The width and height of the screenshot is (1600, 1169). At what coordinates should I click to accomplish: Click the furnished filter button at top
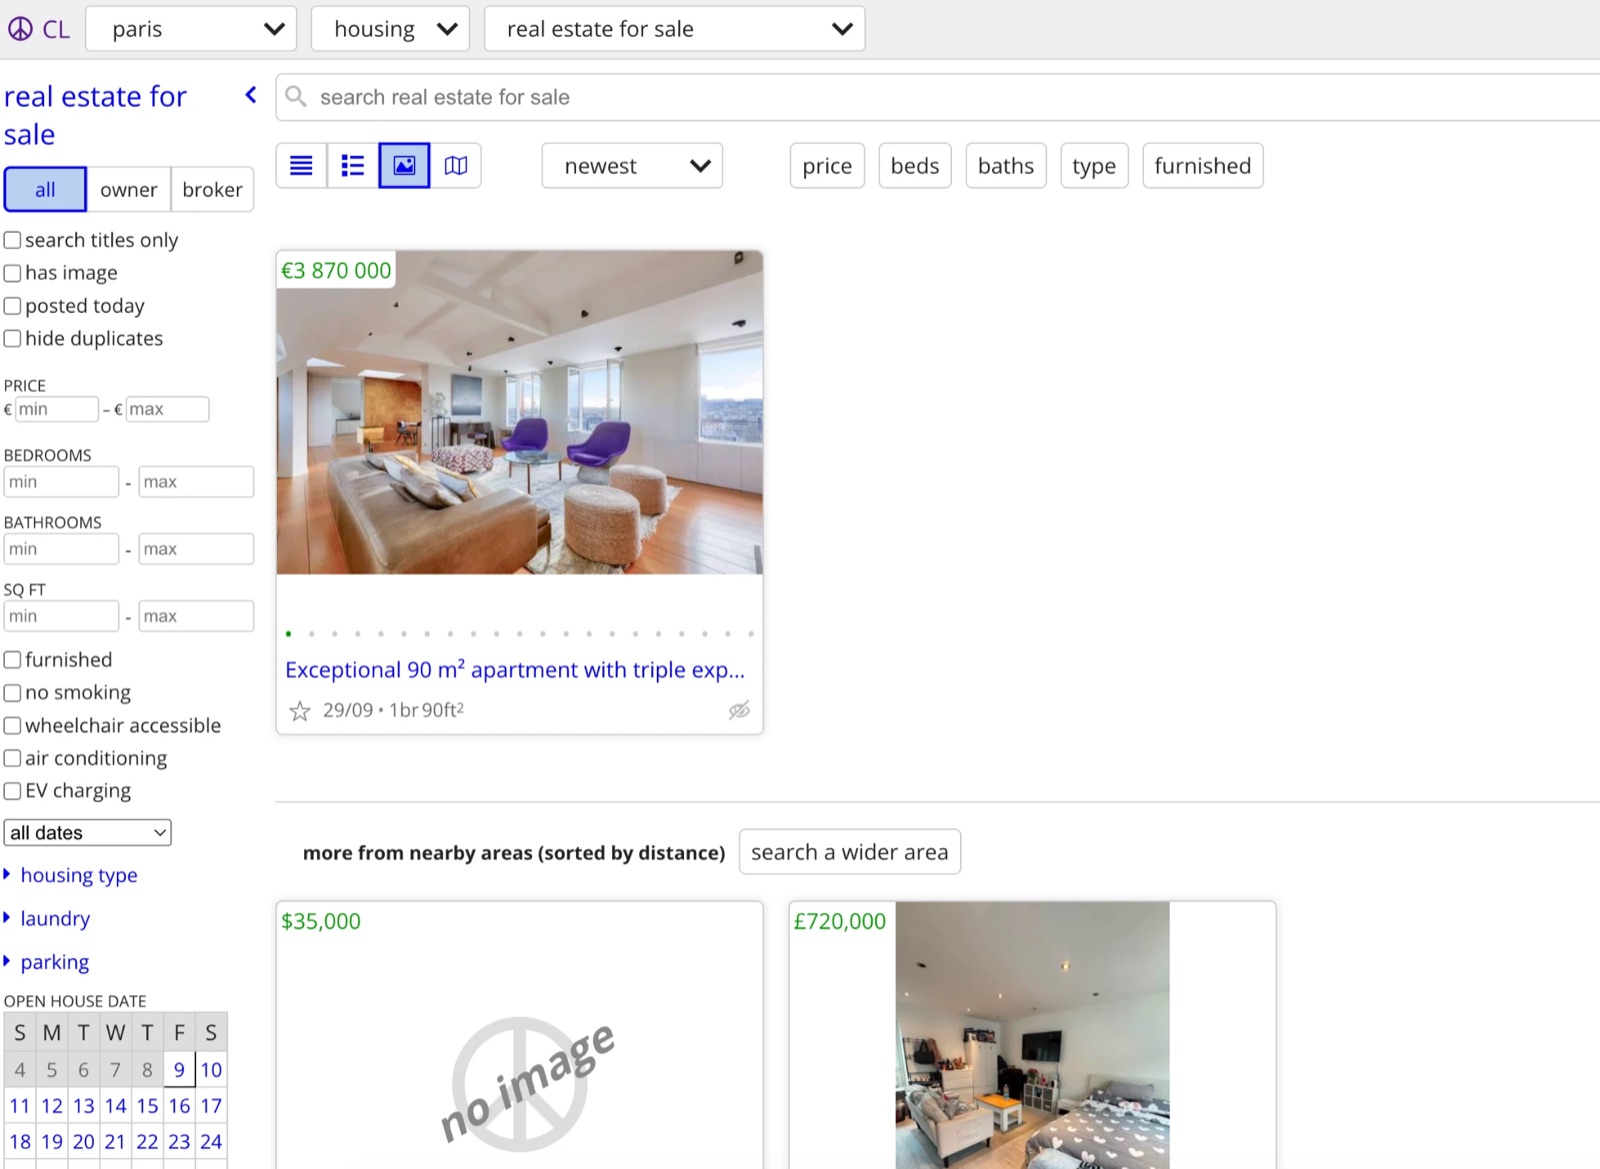point(1202,166)
